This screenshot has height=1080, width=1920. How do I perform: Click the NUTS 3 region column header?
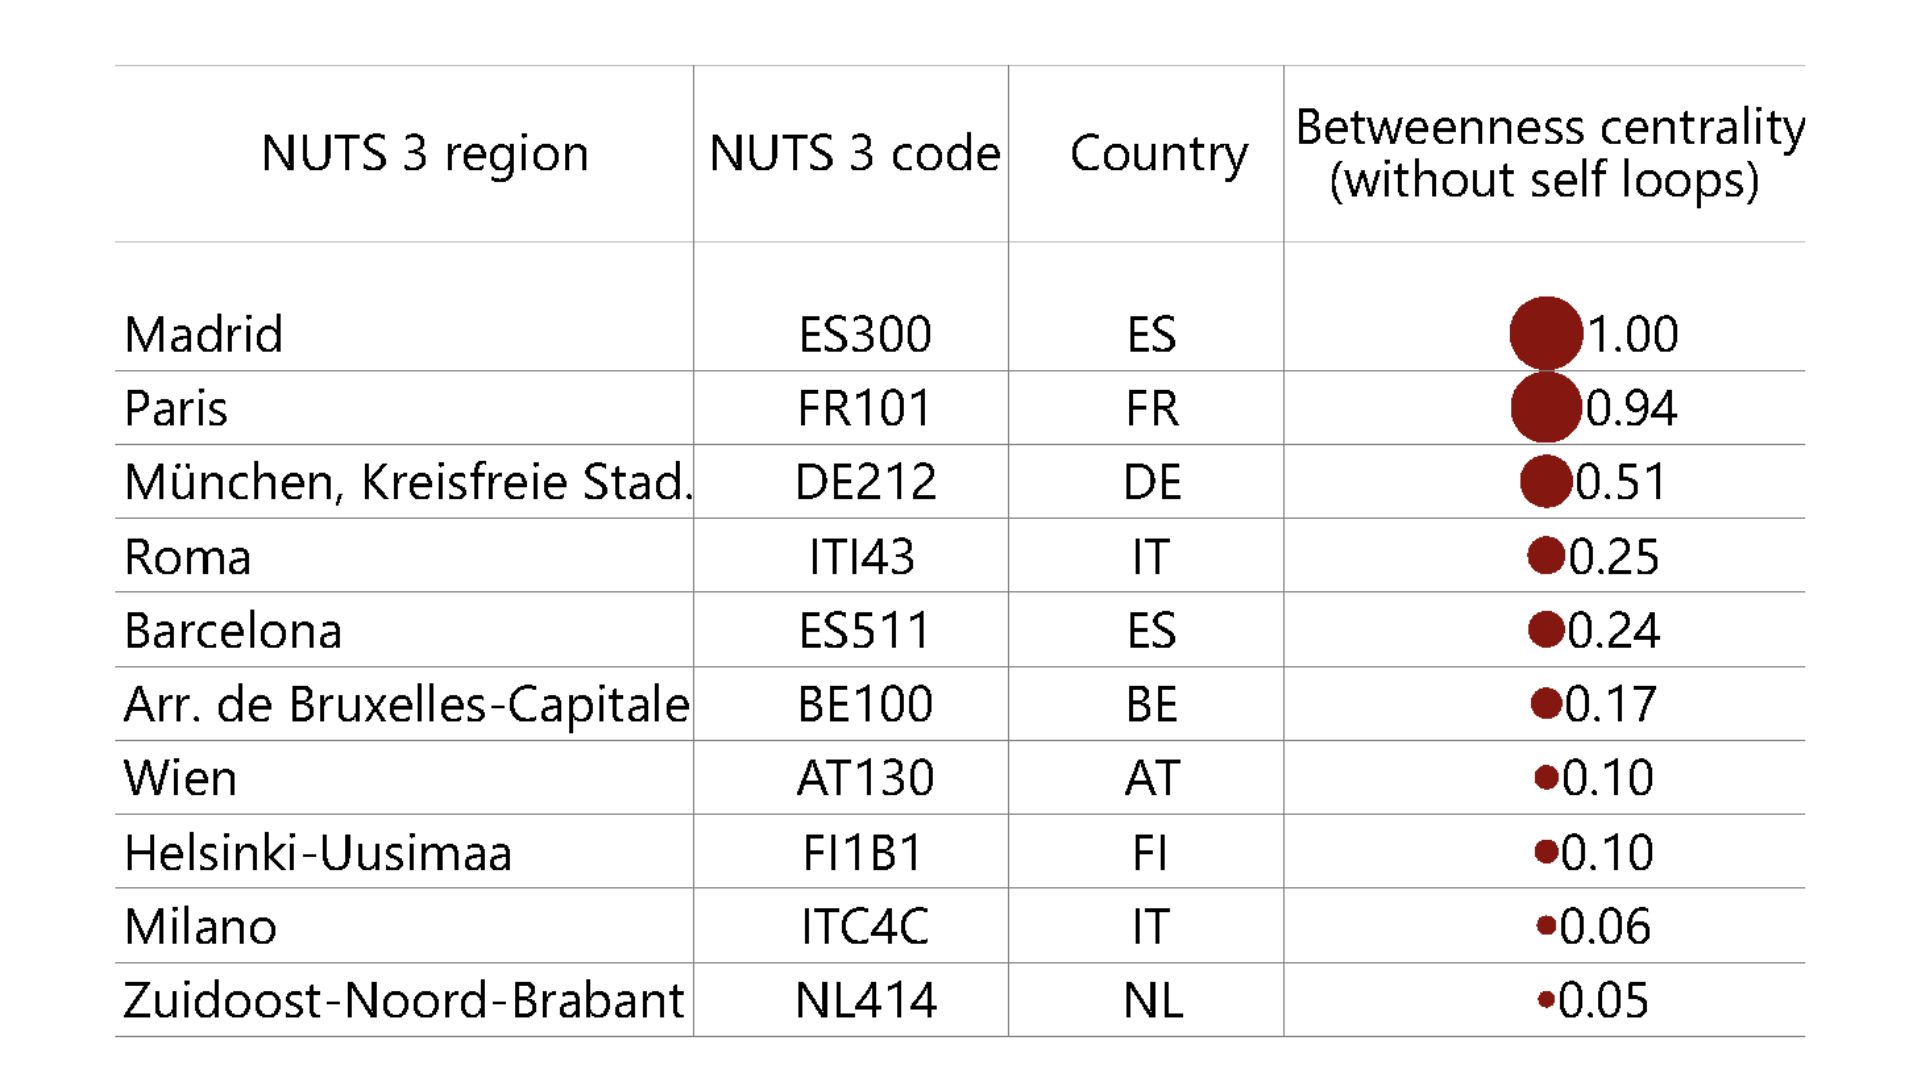pos(424,154)
